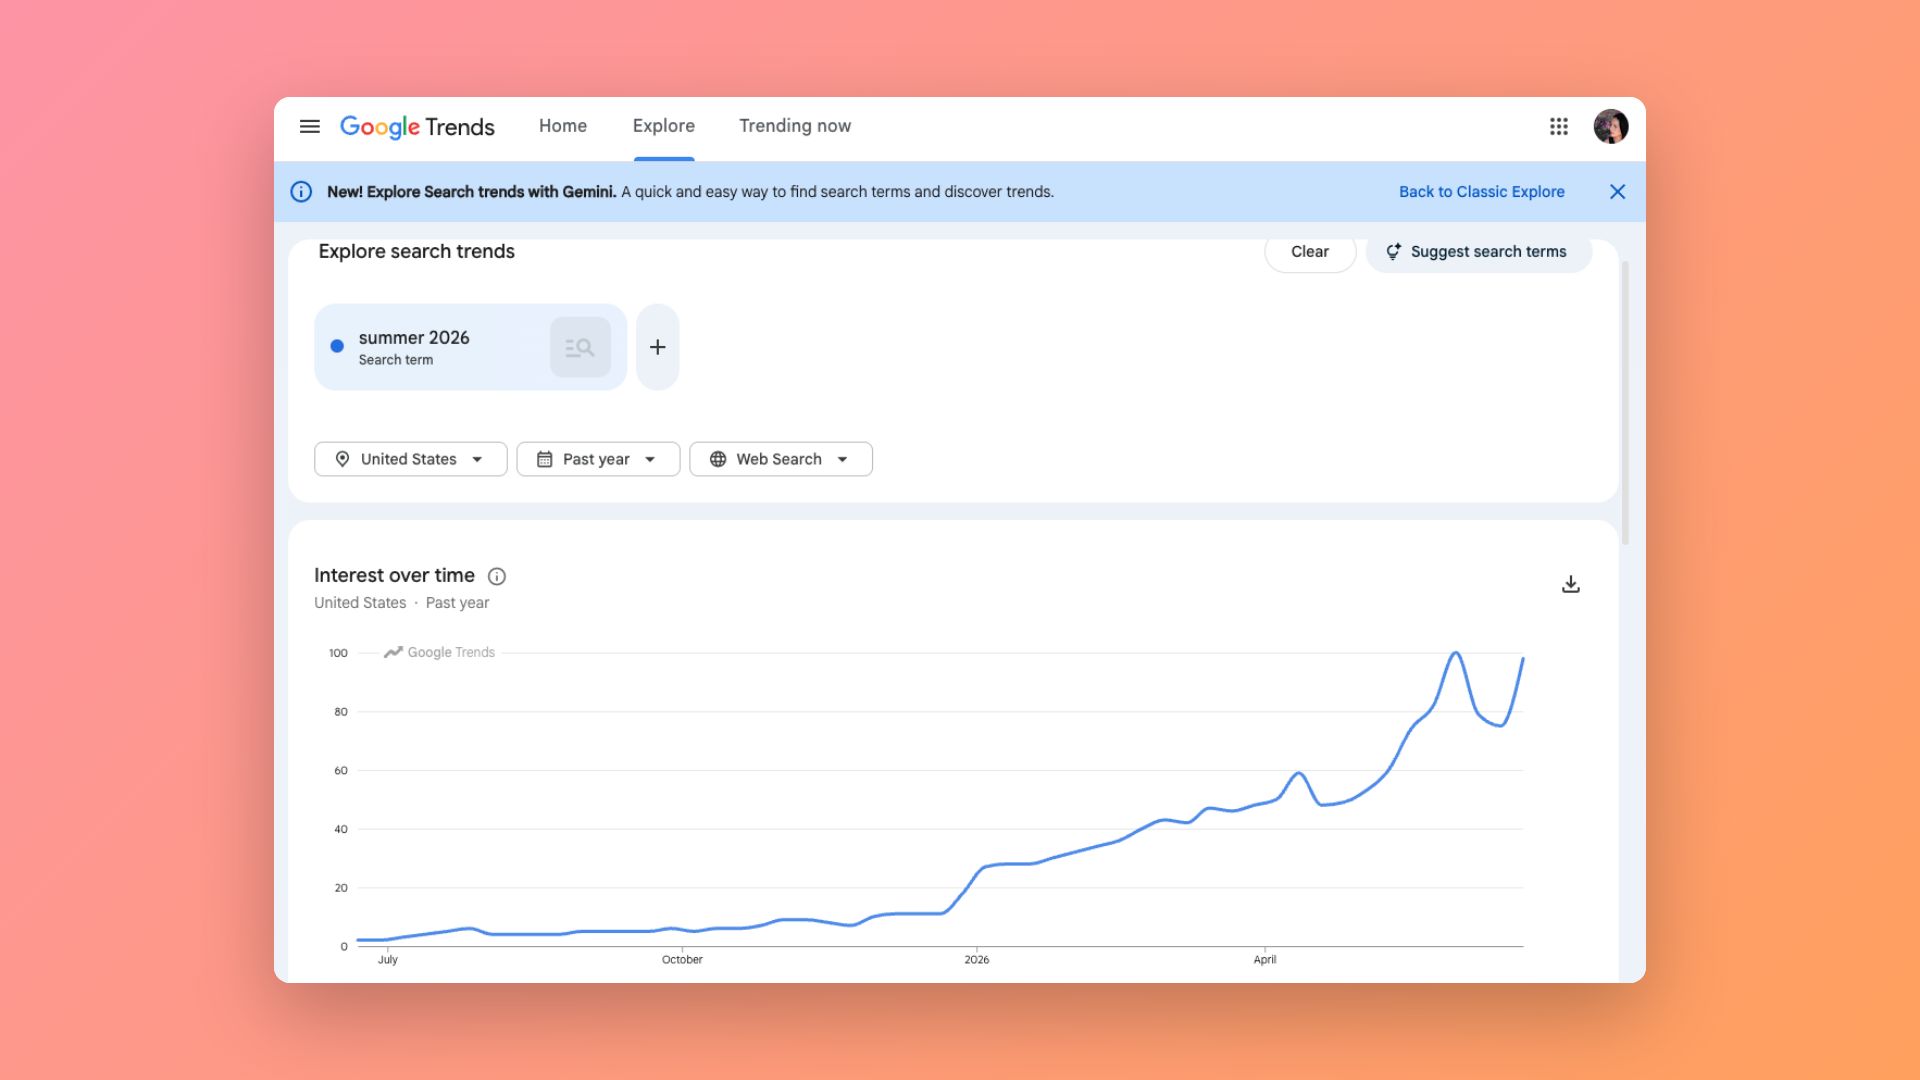Expand the United States region dropdown arrow
Screen dimensions: 1920x1080
point(478,460)
